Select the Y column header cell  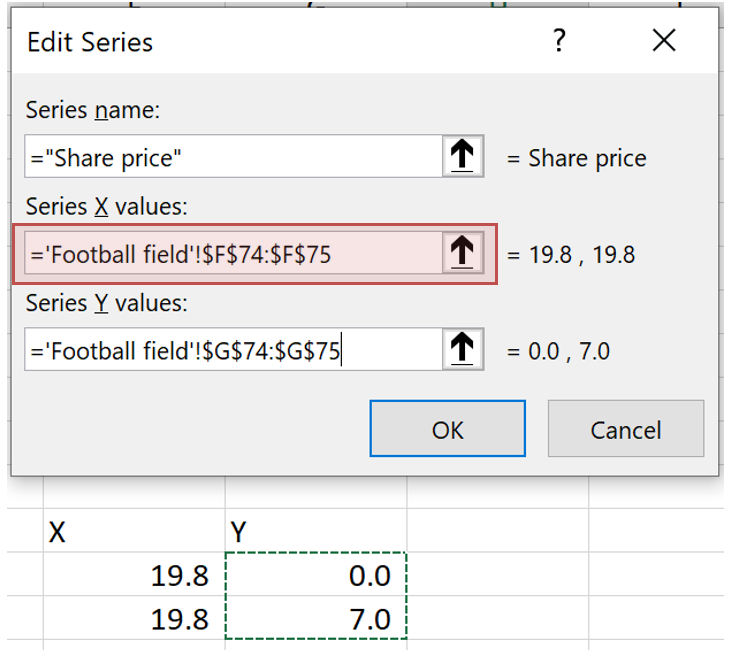pos(316,532)
